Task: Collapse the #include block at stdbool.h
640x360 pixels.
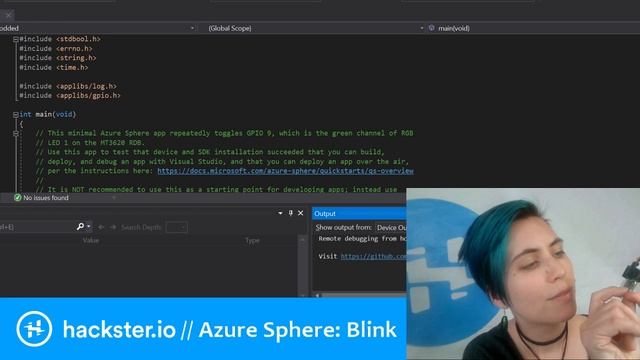Action: (16, 40)
